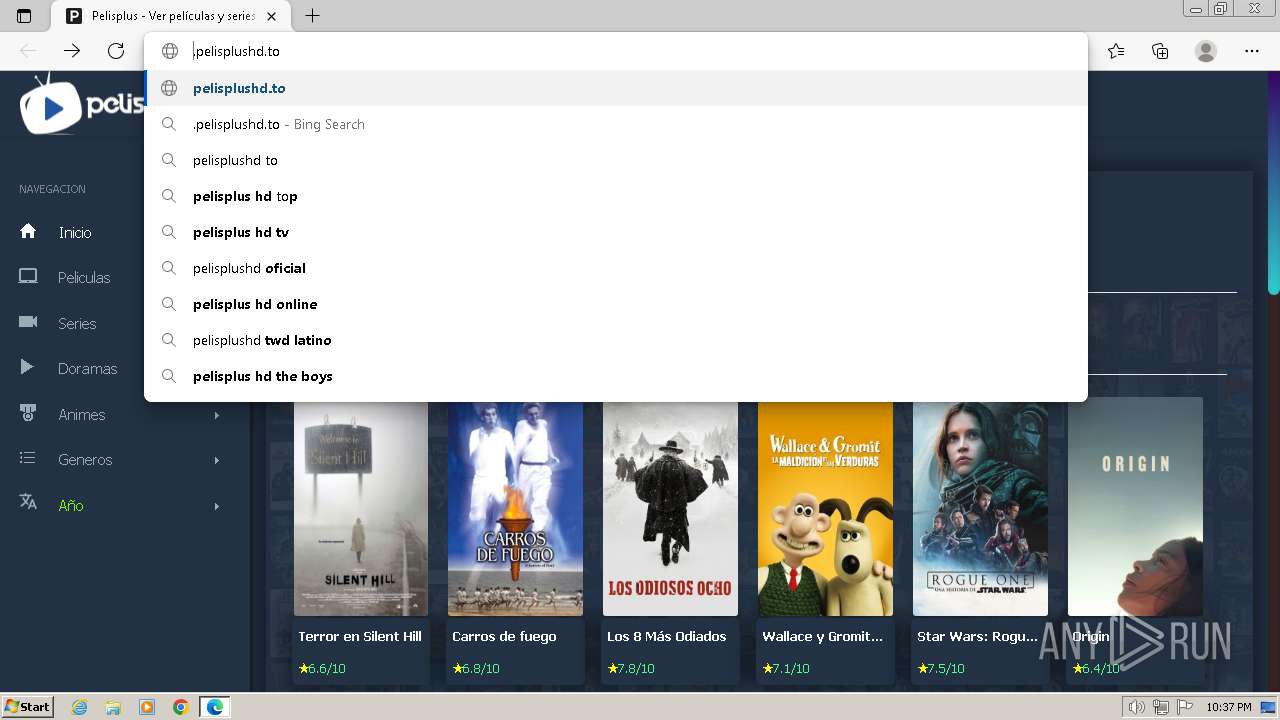
Task: Expand the Animes submenu arrow
Action: pos(216,415)
